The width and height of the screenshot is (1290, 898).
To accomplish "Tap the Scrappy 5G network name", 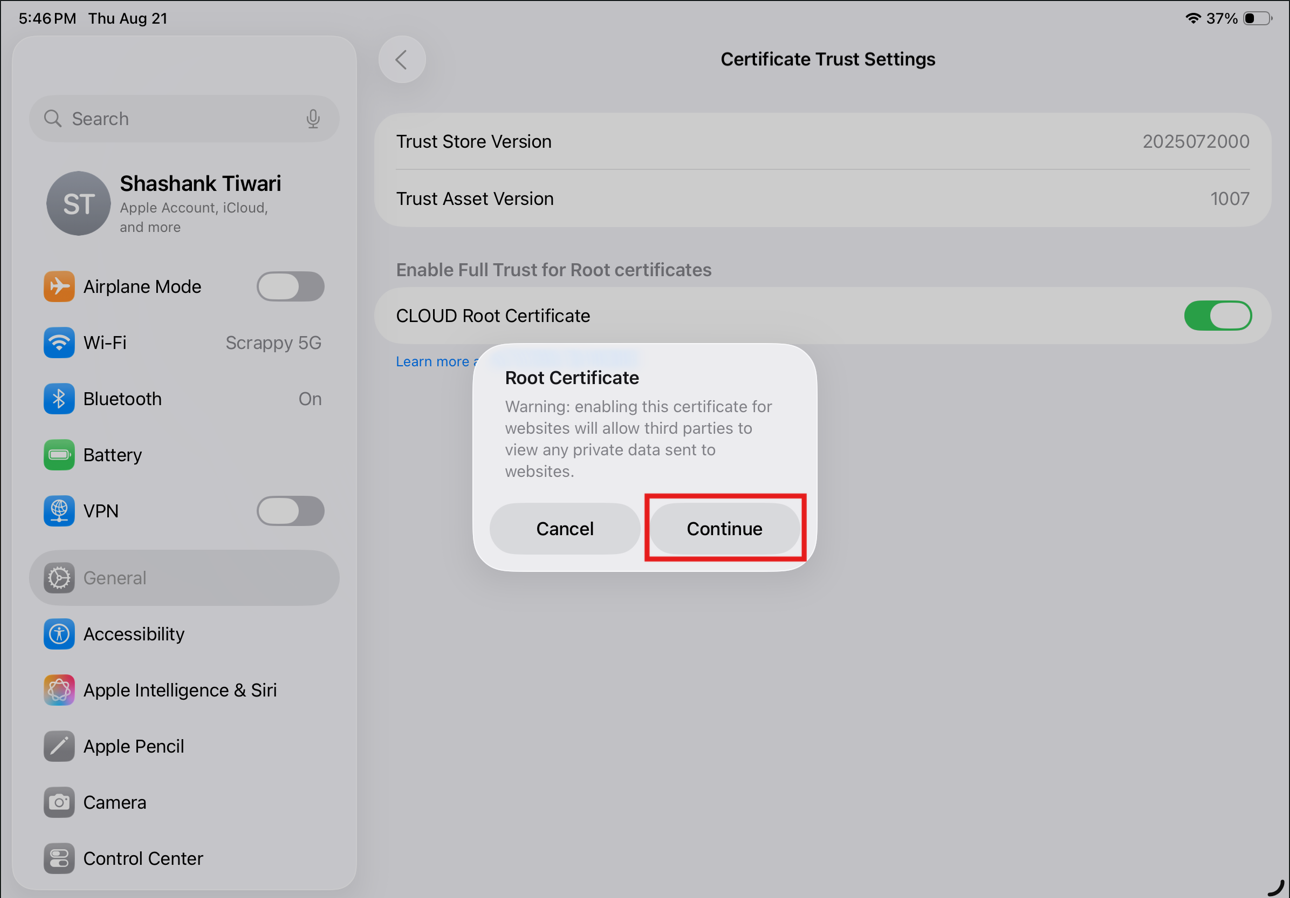I will coord(274,343).
